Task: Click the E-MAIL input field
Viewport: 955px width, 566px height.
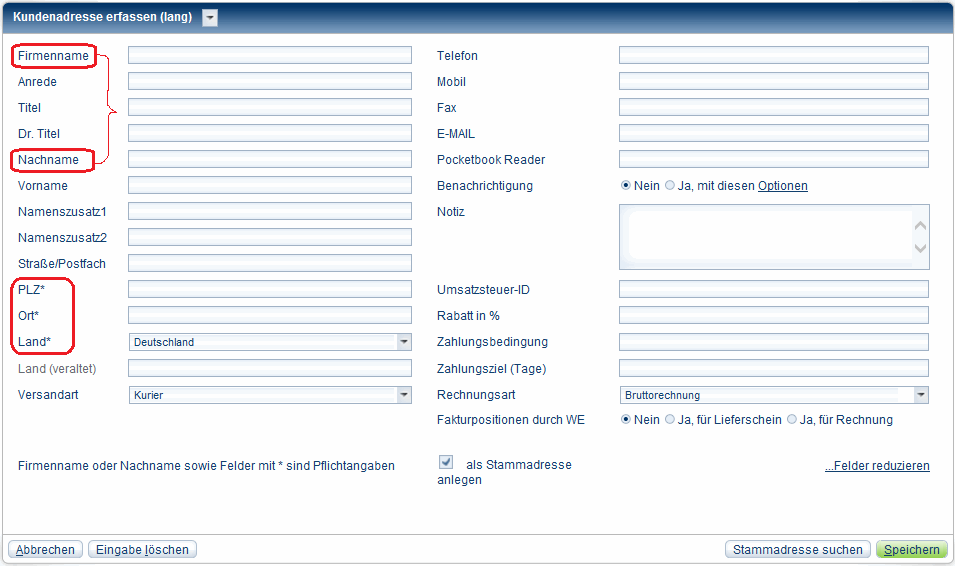Action: (773, 133)
